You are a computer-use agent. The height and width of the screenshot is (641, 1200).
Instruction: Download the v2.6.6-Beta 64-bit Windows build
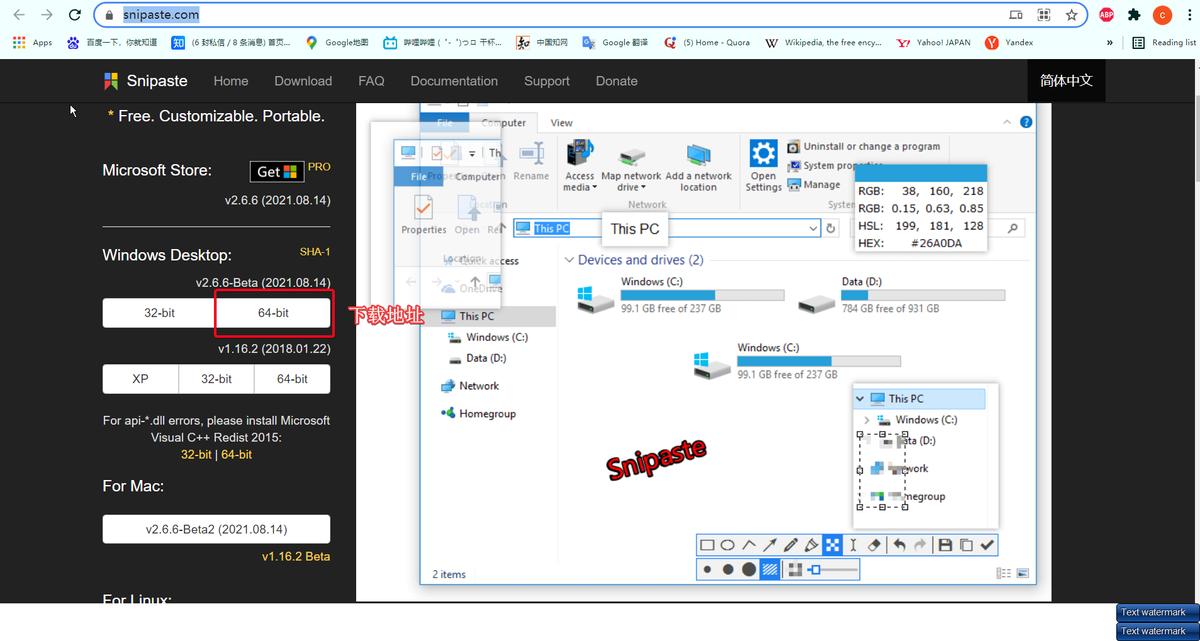coord(273,313)
